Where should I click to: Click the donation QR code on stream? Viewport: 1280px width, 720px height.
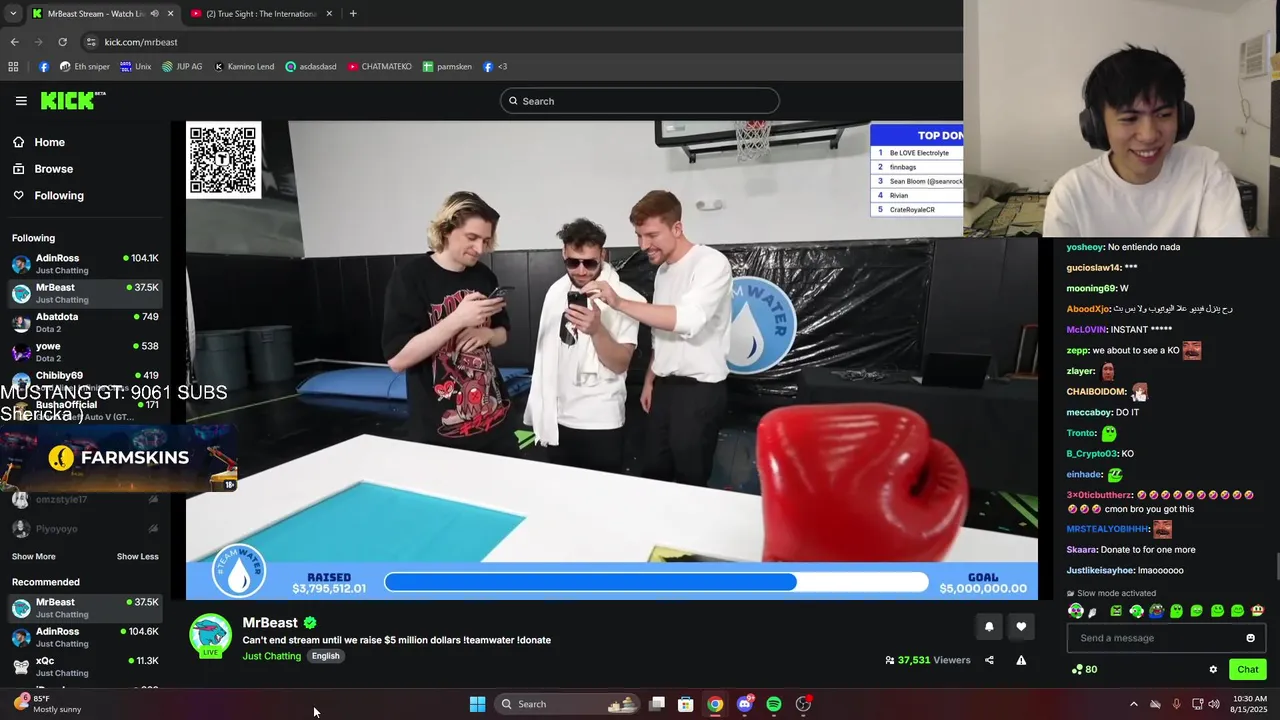(x=224, y=160)
